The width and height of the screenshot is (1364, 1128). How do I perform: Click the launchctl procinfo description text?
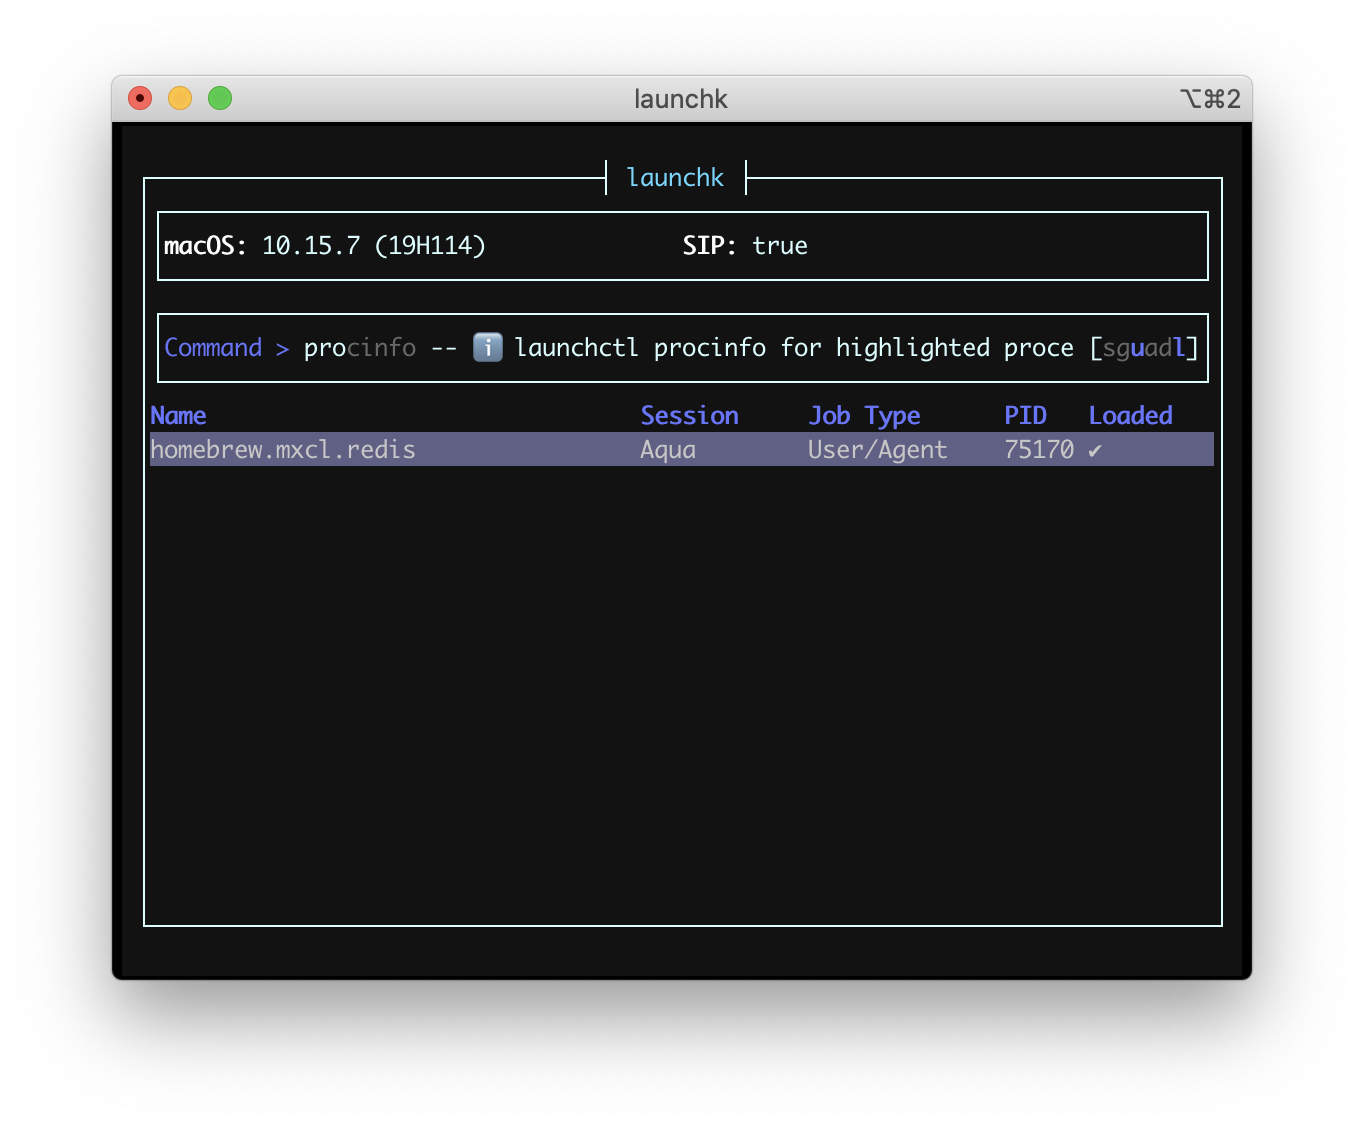(794, 348)
